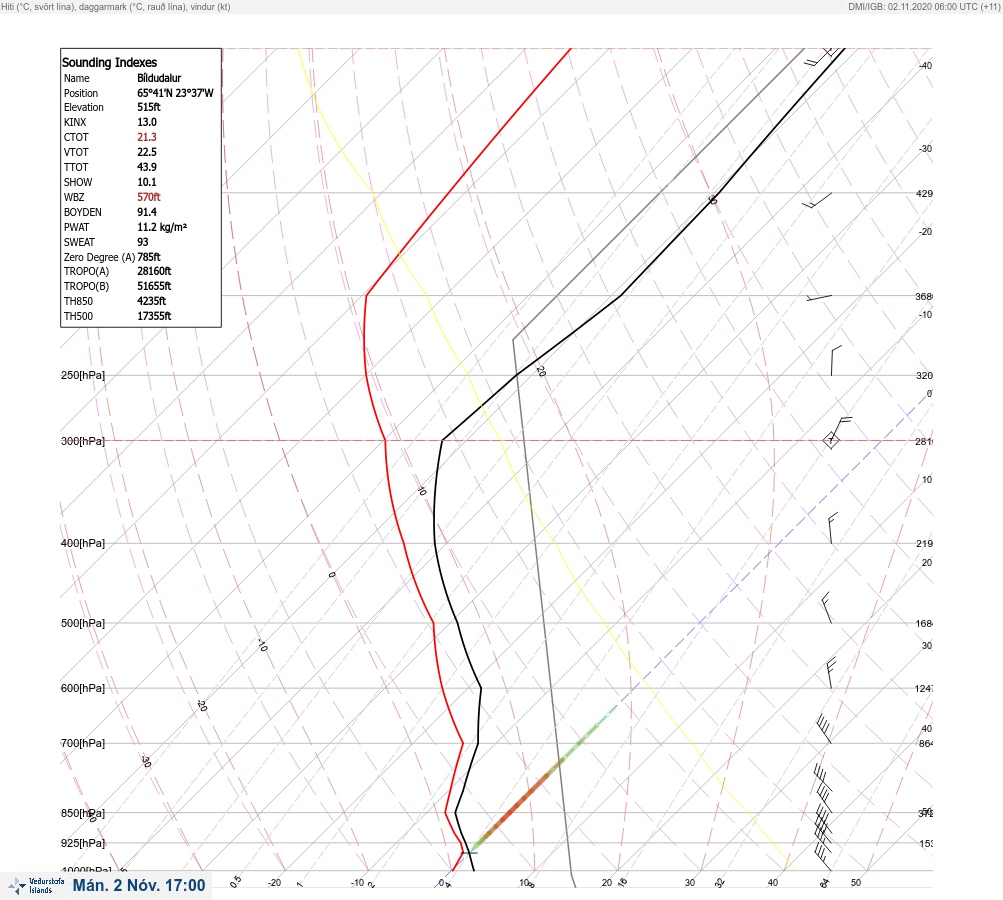
Task: Click the '250[hPa]' pressure label
Action: (x=83, y=375)
